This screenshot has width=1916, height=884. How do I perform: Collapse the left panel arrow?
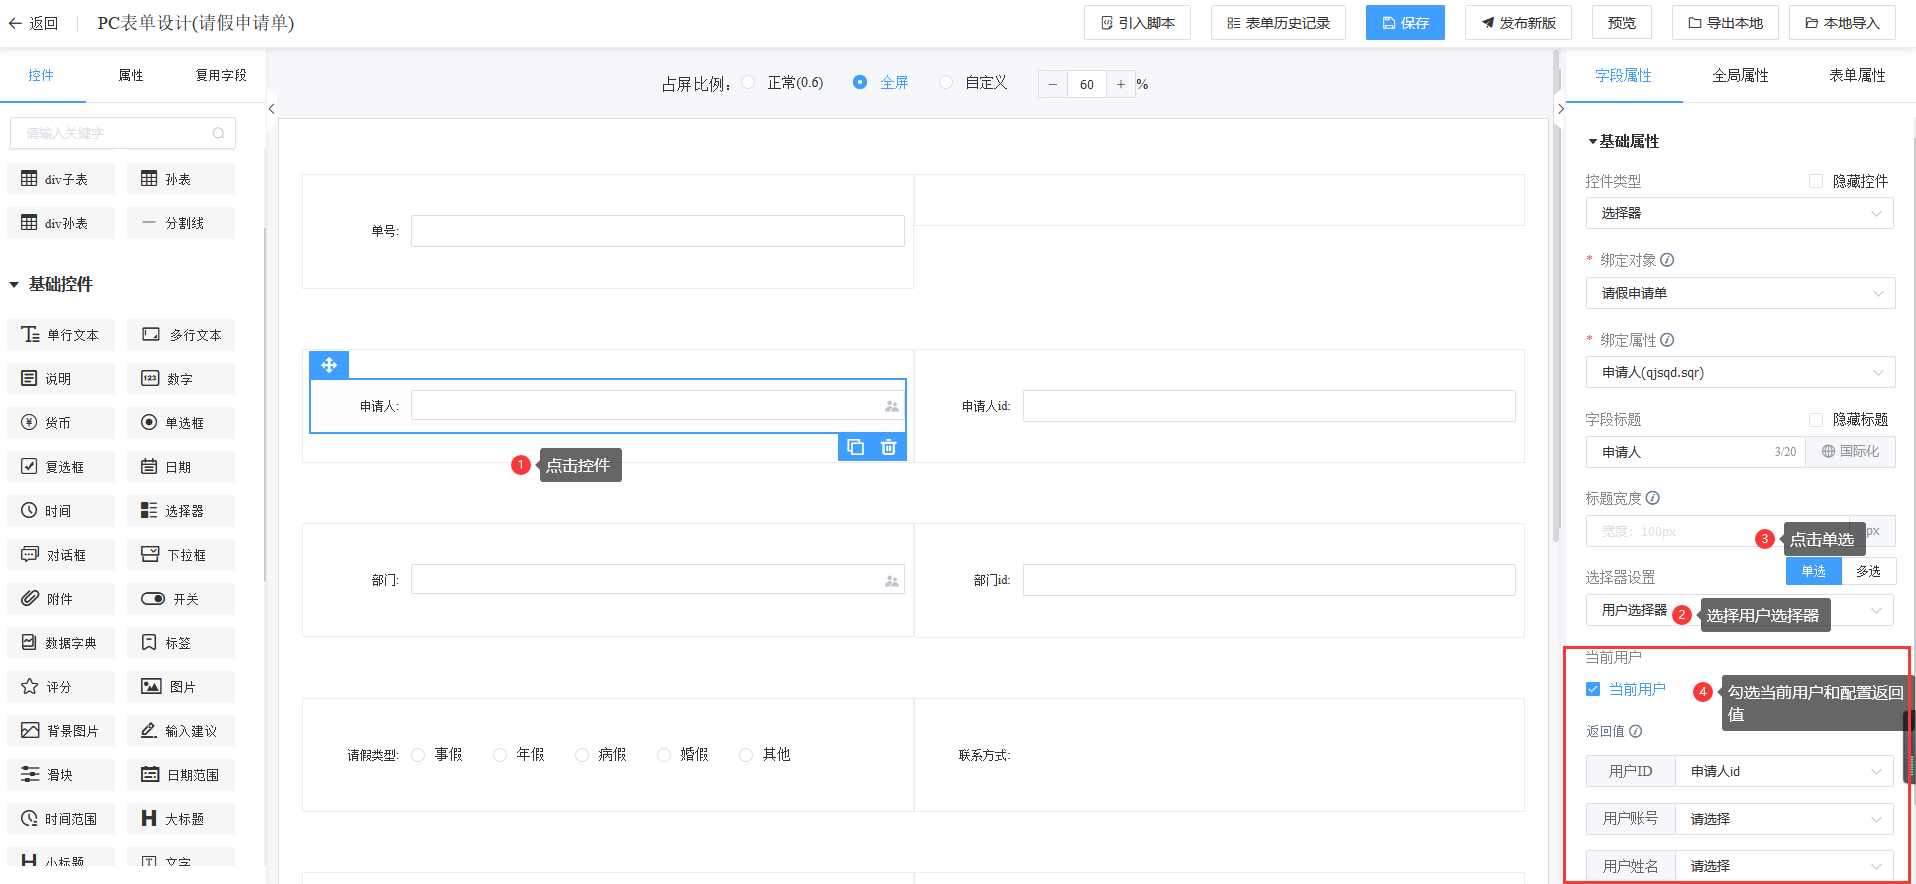pos(271,109)
